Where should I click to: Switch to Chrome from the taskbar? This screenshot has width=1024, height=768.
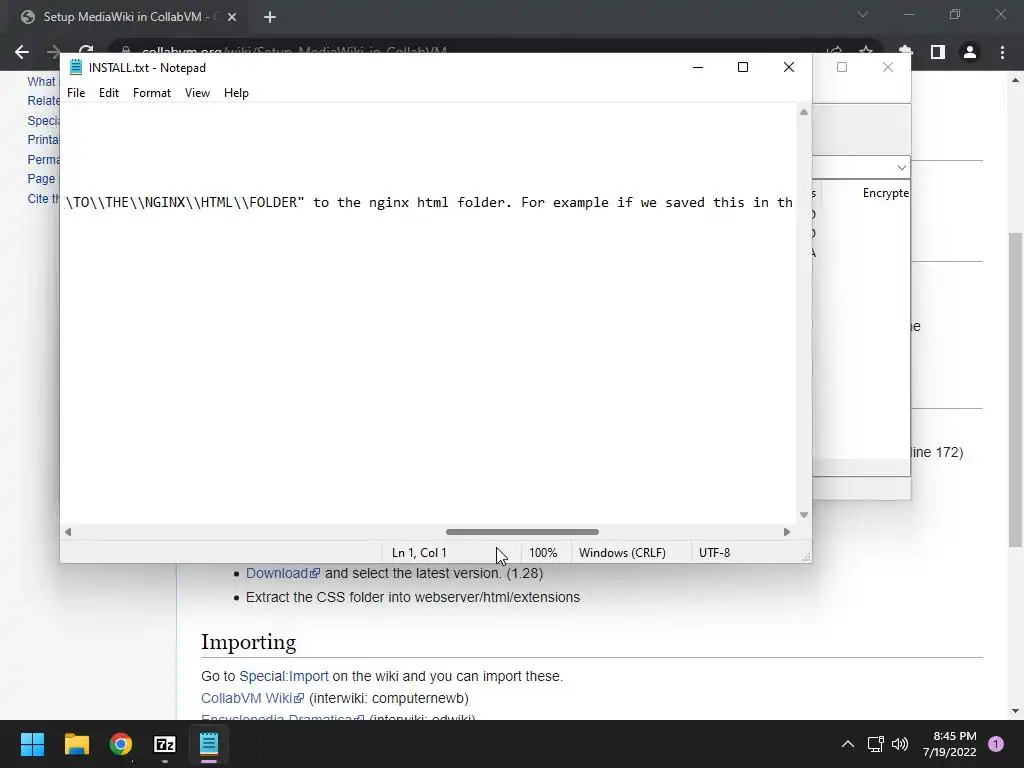[121, 744]
